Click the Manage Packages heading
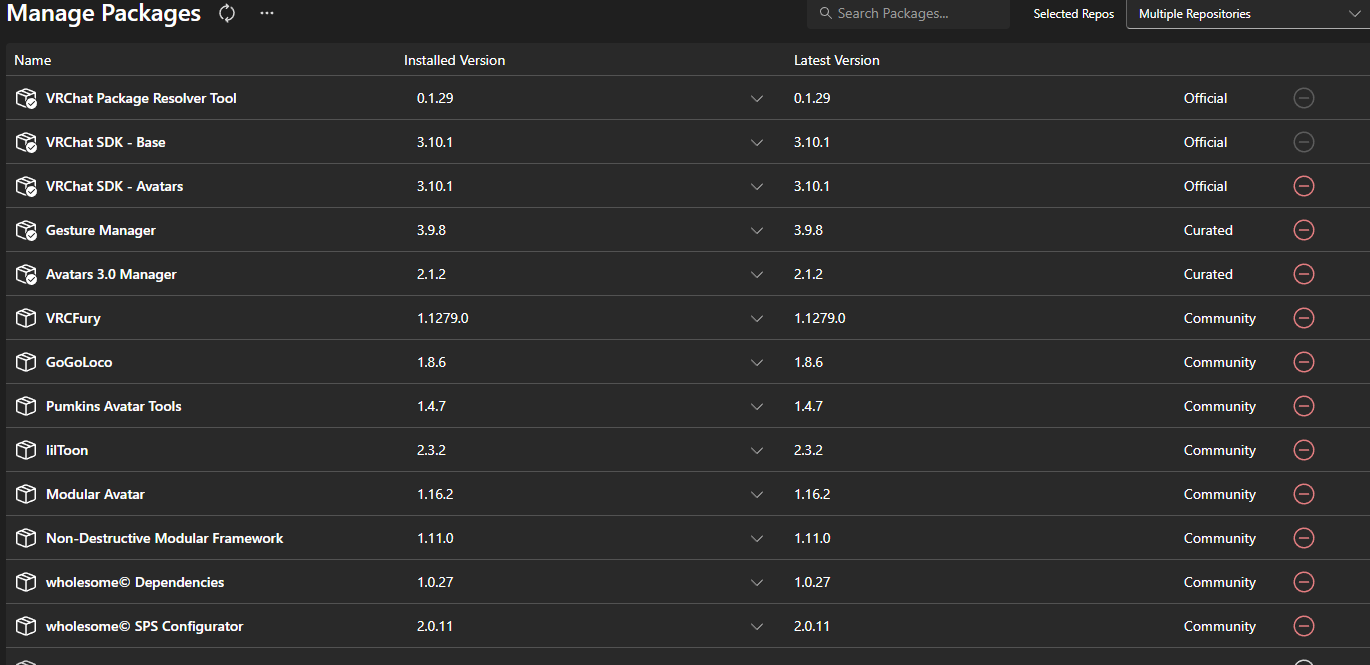Image resolution: width=1370 pixels, height=665 pixels. pyautogui.click(x=104, y=14)
